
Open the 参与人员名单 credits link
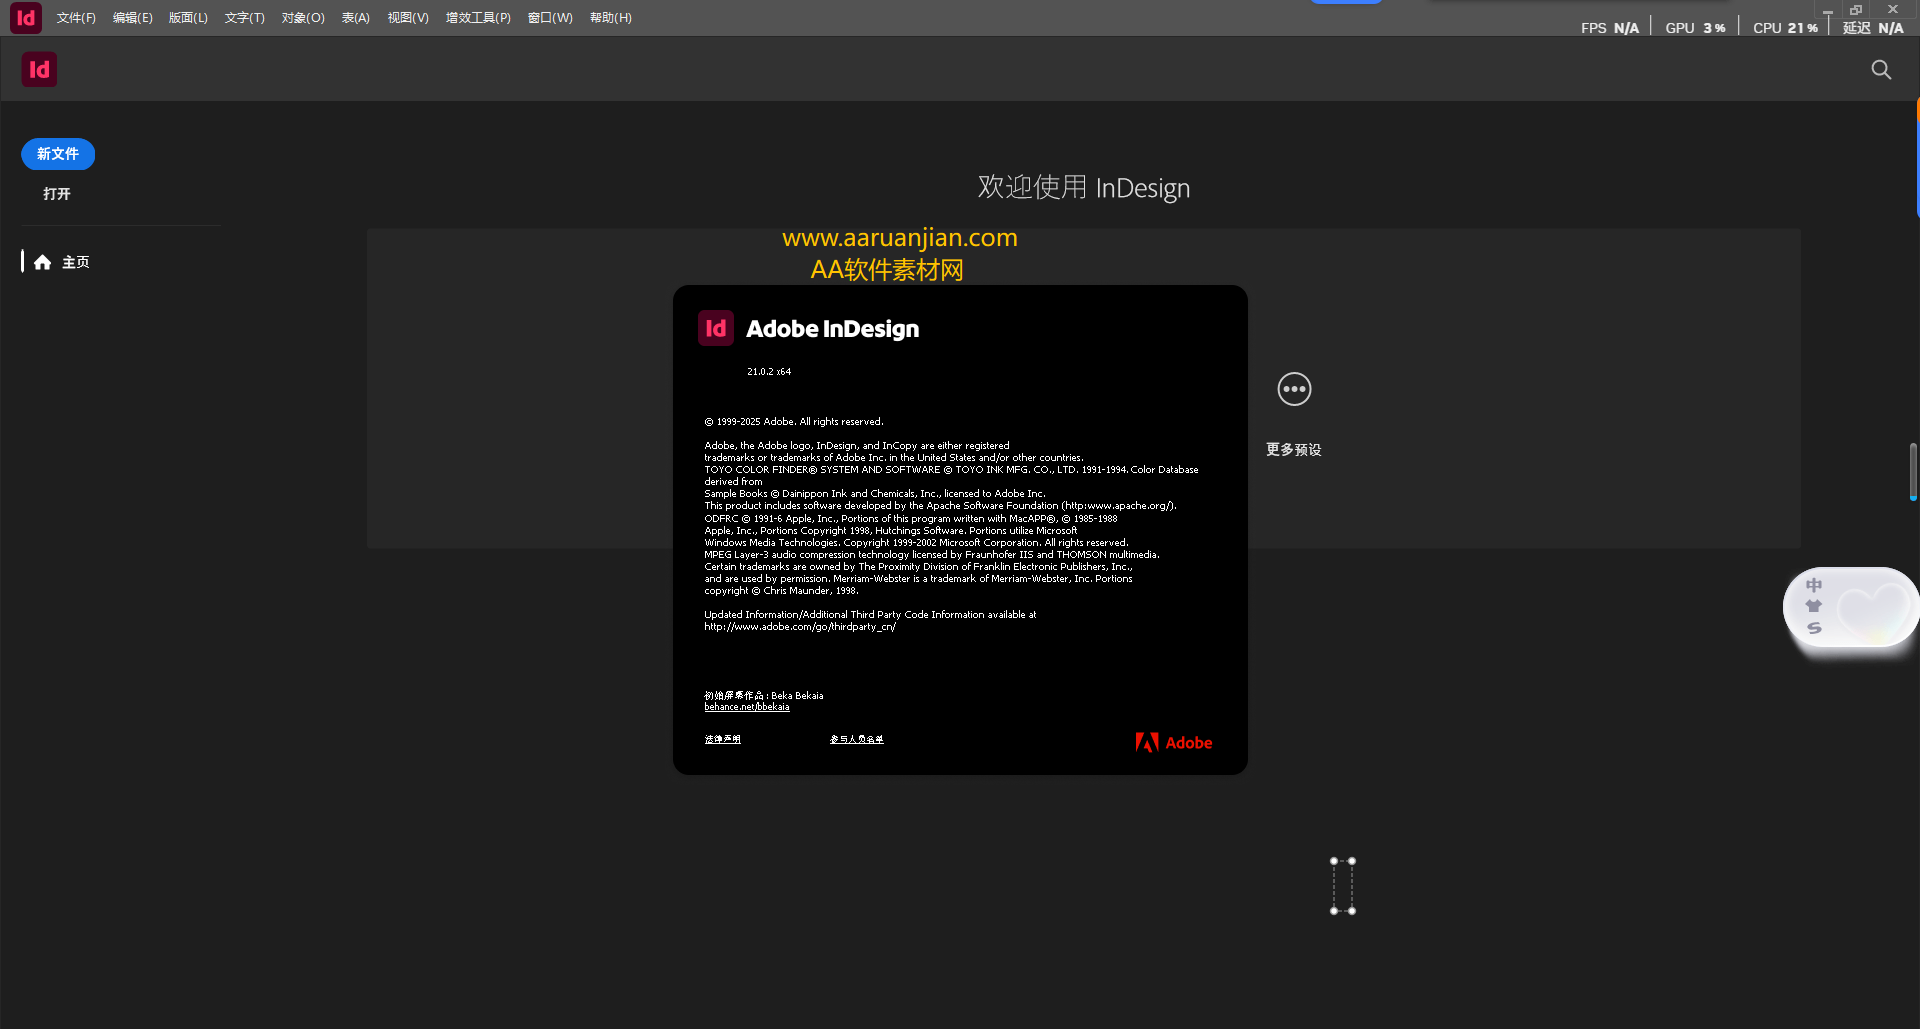click(x=856, y=739)
